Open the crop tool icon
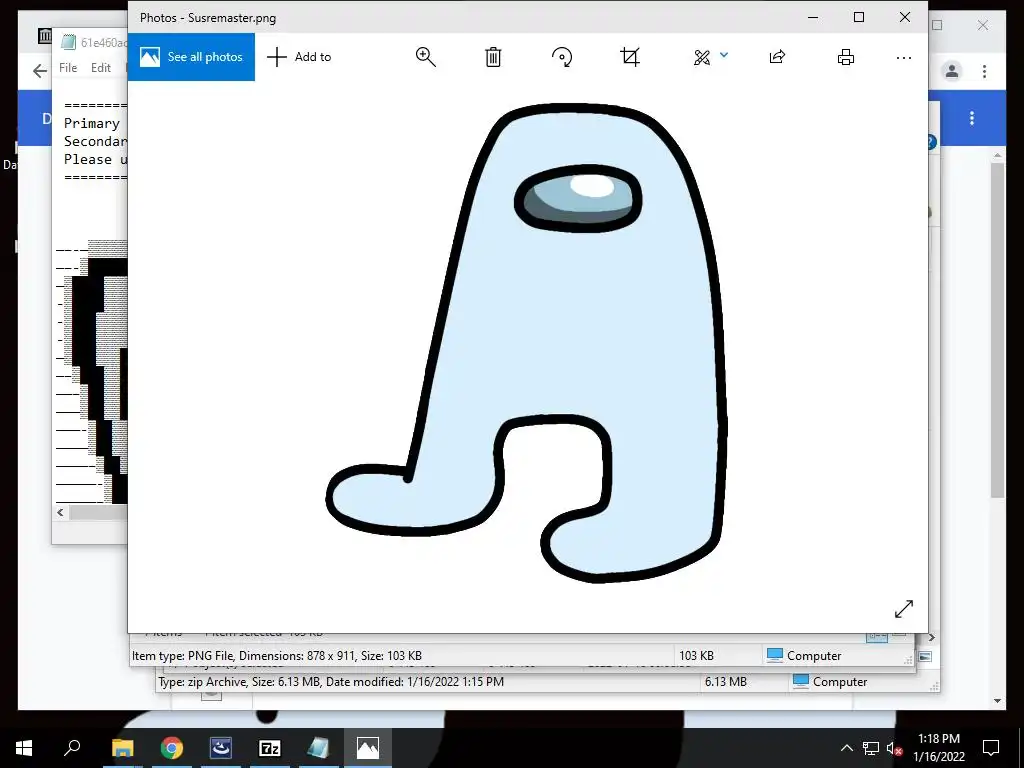1024x768 pixels. pyautogui.click(x=630, y=57)
